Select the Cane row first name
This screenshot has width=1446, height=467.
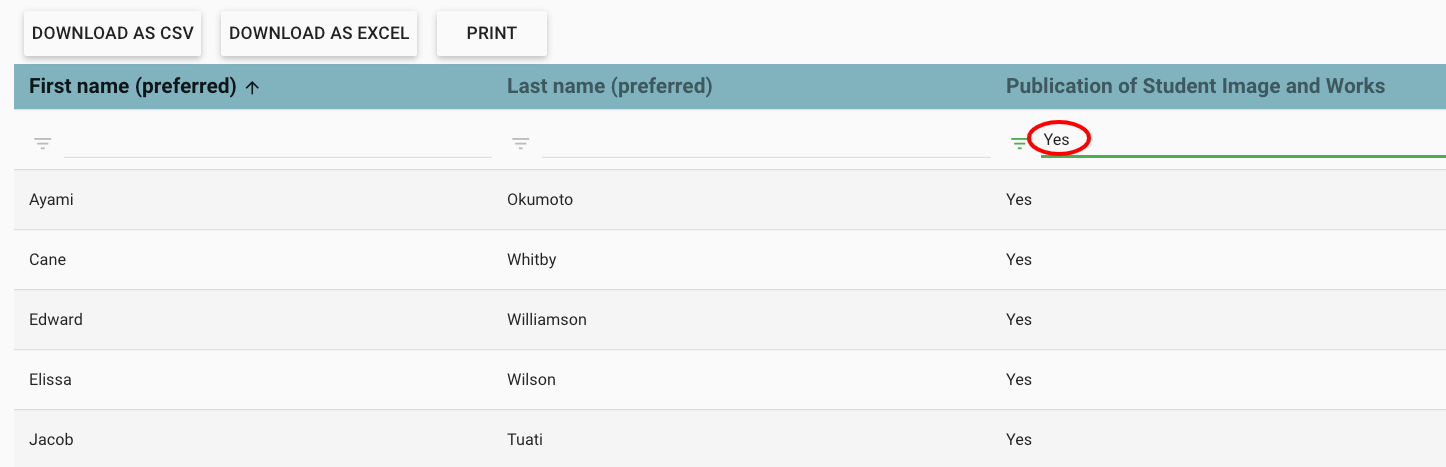click(48, 260)
